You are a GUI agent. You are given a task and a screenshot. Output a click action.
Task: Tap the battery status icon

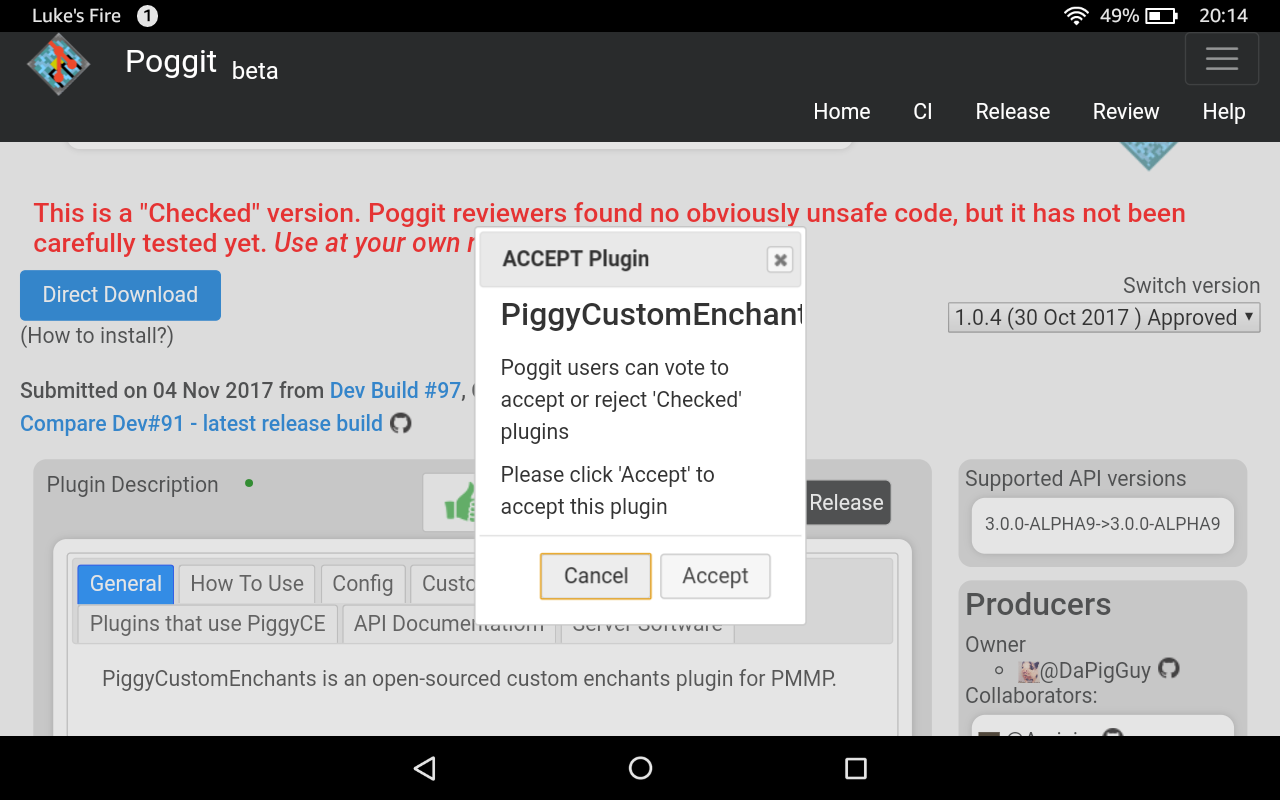pos(1161,15)
